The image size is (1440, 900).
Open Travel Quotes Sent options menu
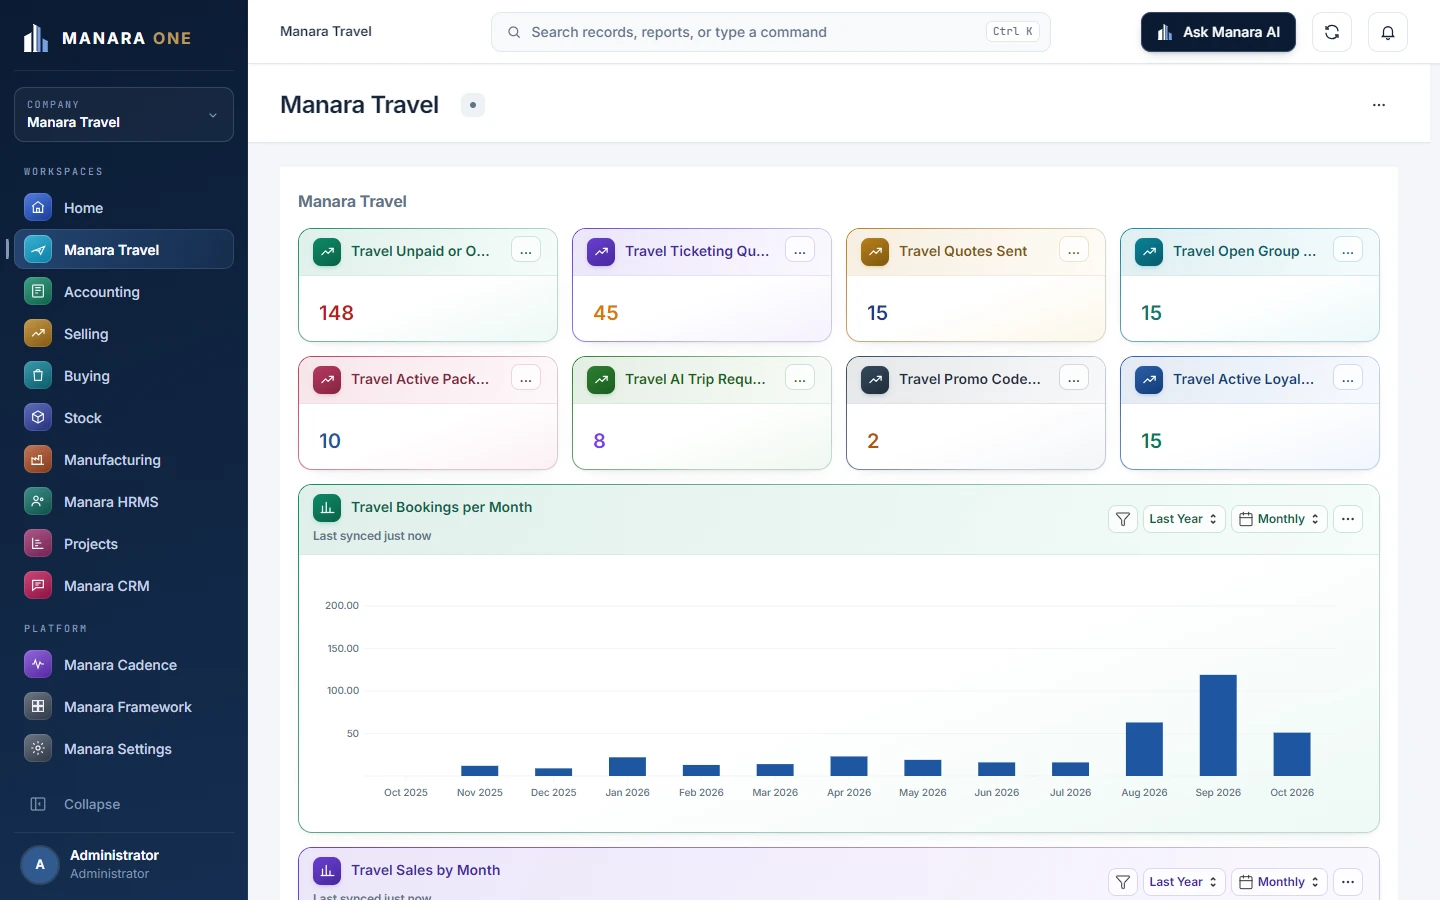coord(1074,250)
